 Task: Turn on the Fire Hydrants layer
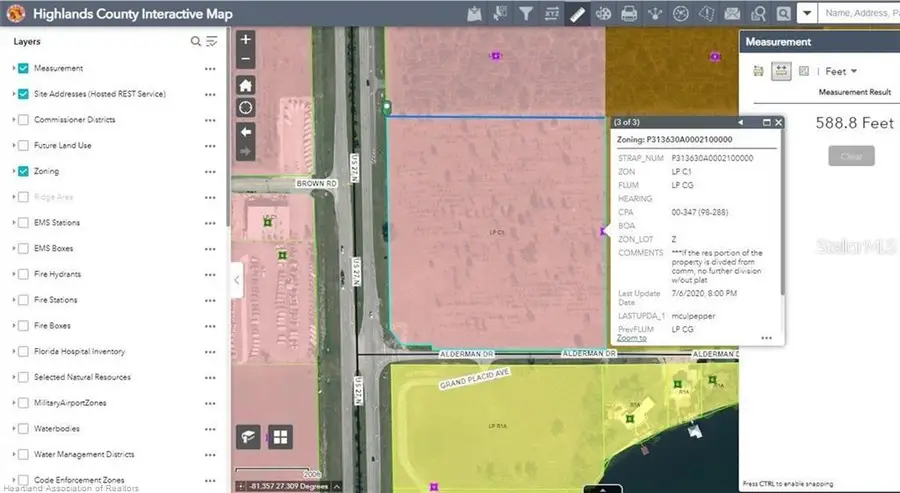click(23, 274)
